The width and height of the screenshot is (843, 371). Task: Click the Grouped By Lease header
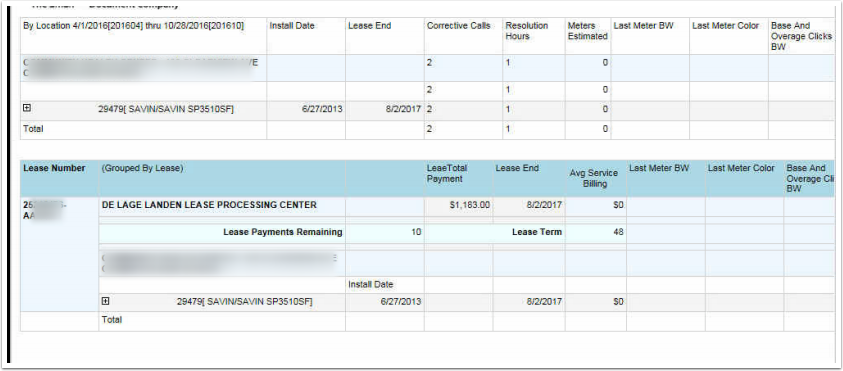[x=142, y=168]
